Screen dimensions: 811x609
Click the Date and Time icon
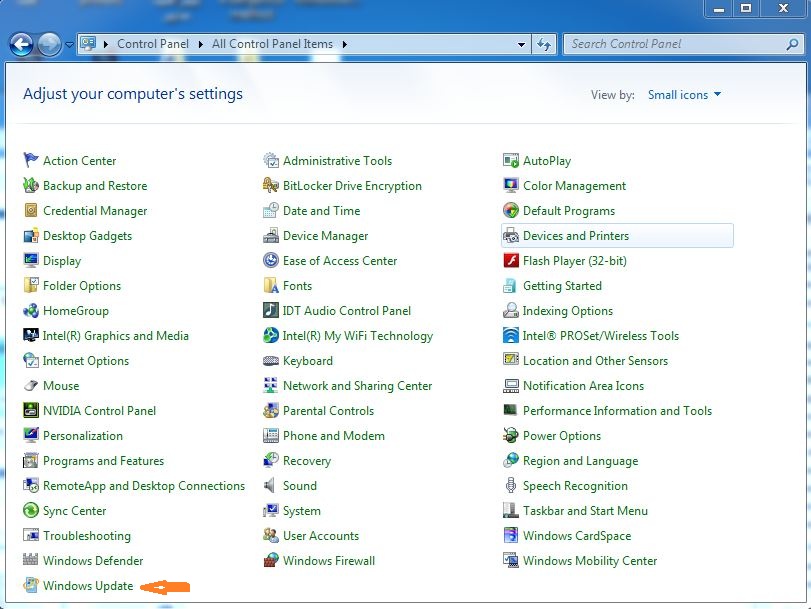[x=271, y=210]
